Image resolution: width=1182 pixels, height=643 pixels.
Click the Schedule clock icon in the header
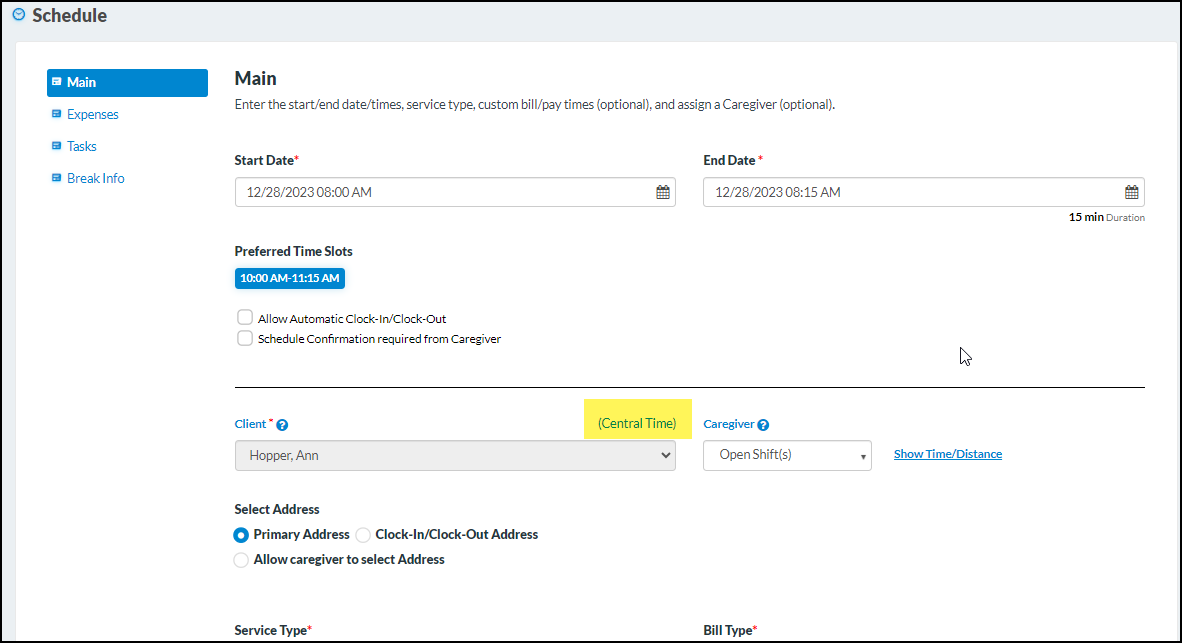coord(18,15)
